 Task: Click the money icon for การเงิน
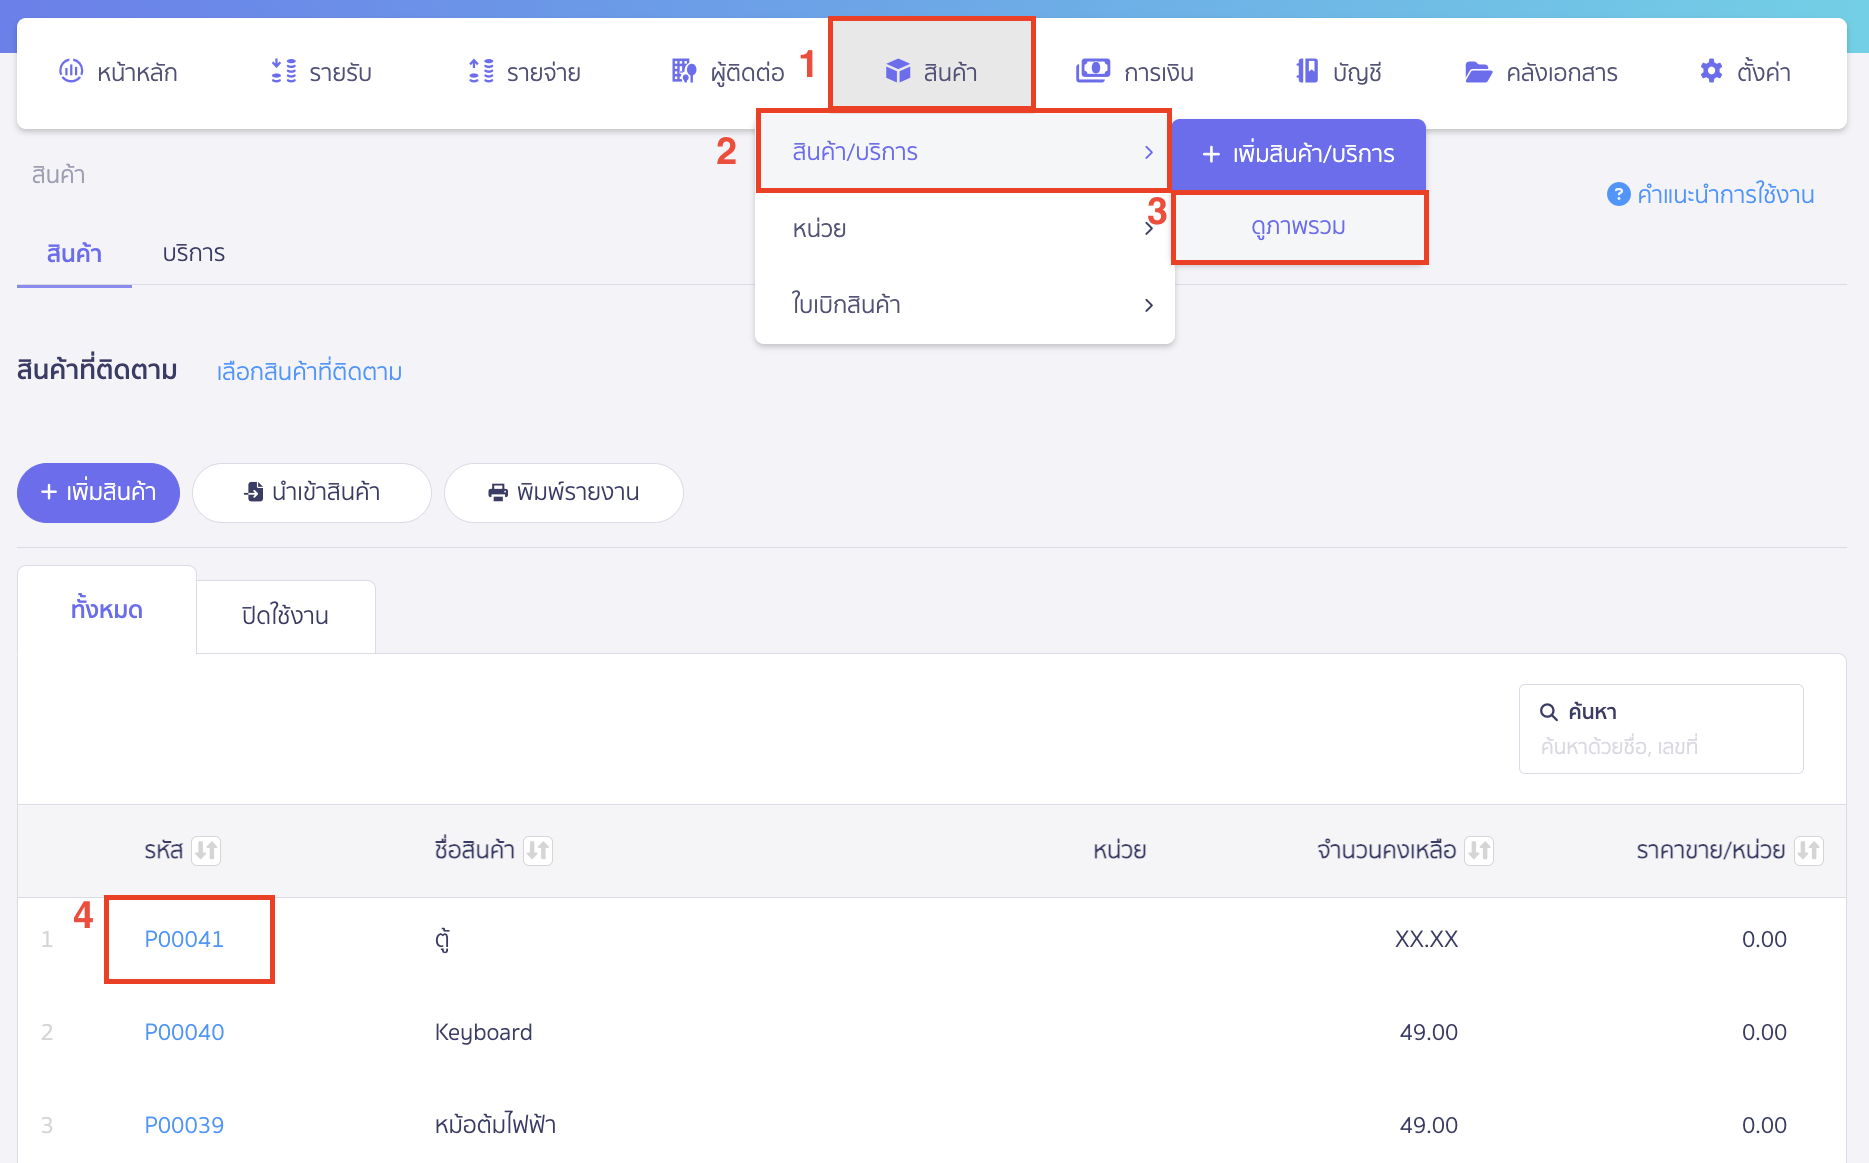click(1092, 71)
